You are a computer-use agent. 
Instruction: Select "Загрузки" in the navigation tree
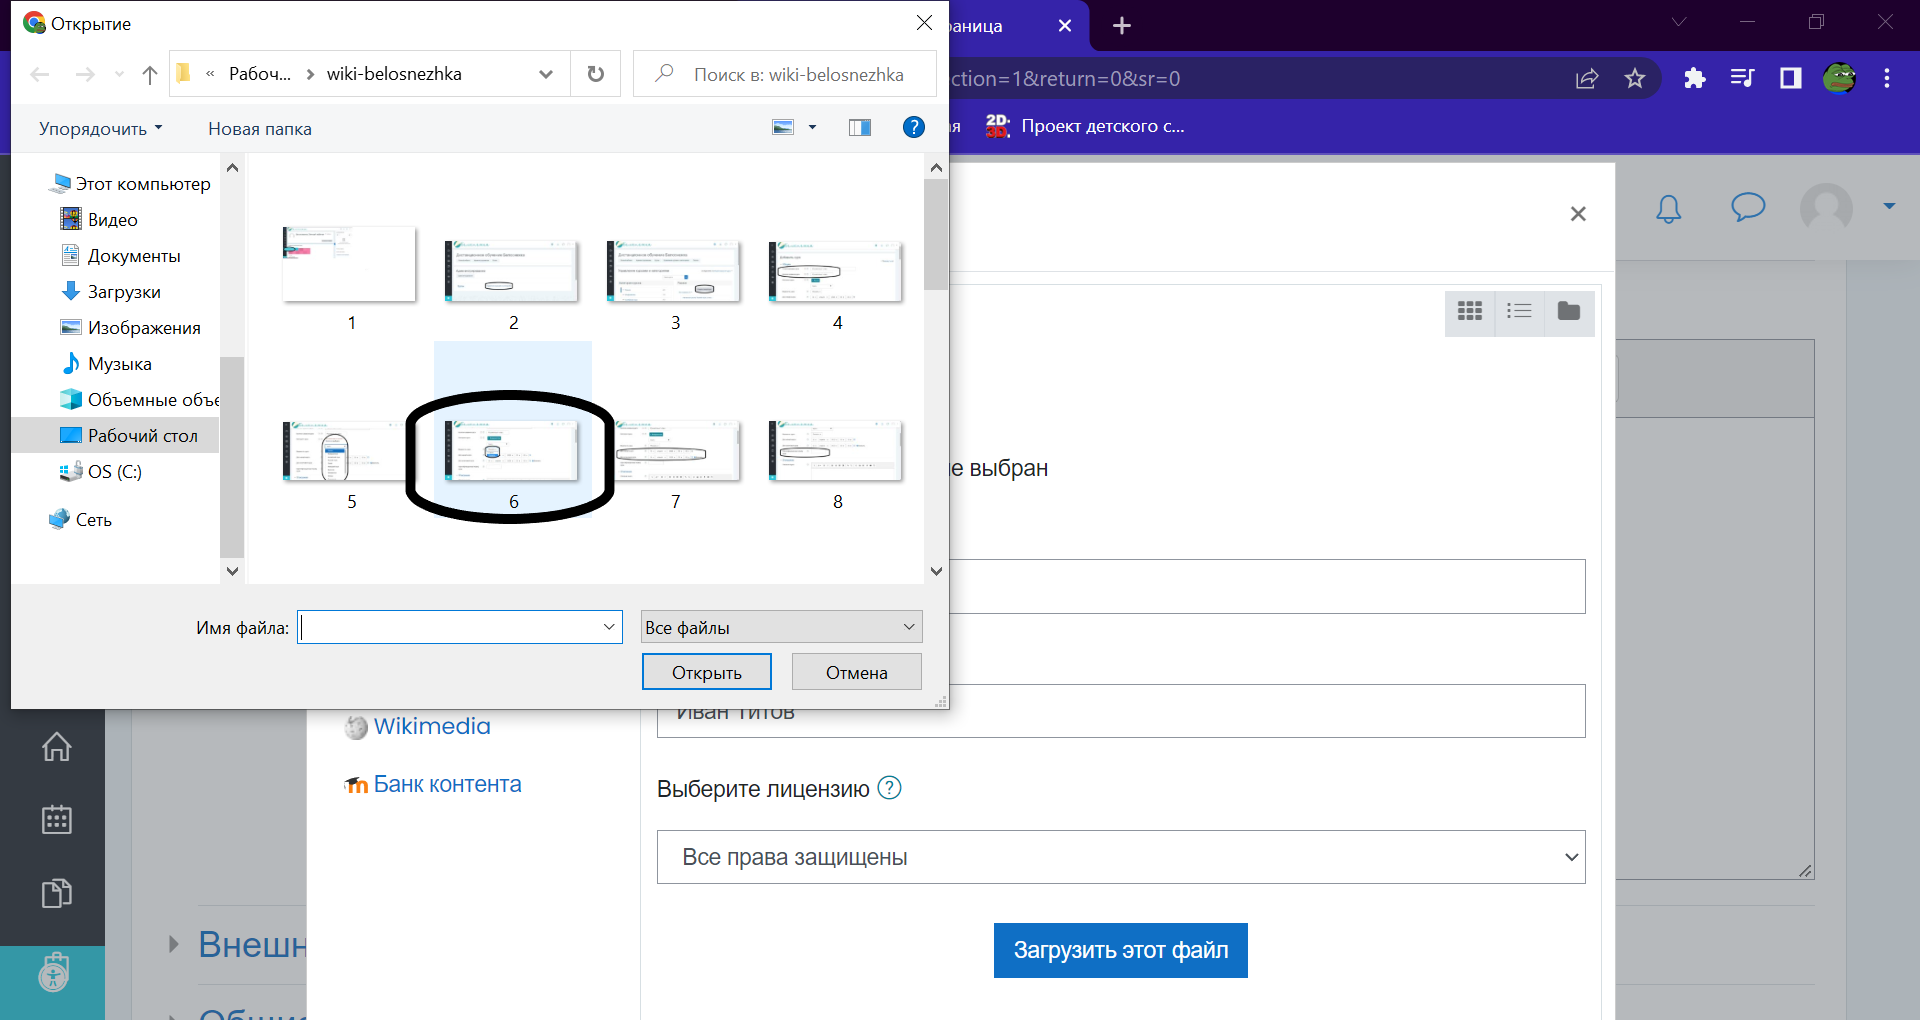click(x=124, y=292)
